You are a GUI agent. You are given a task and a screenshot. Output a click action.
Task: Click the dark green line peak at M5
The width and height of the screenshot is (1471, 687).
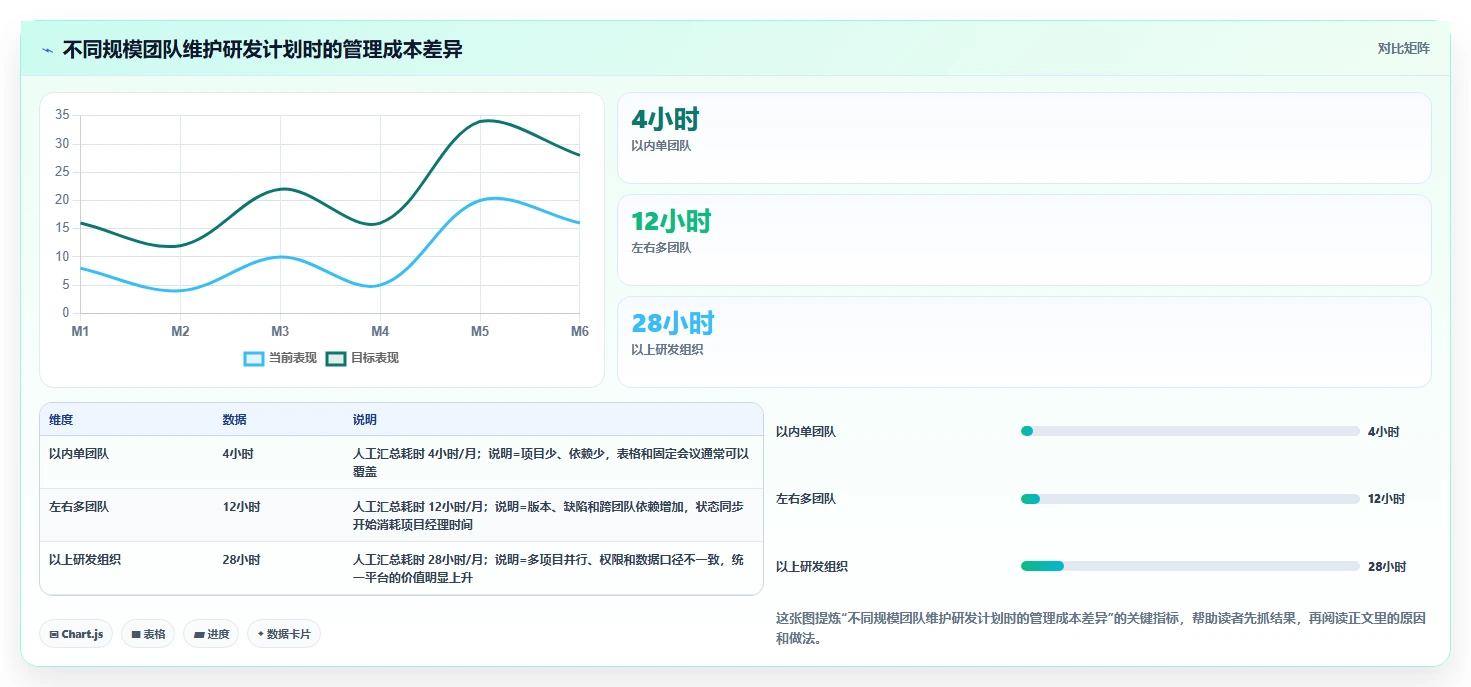486,121
